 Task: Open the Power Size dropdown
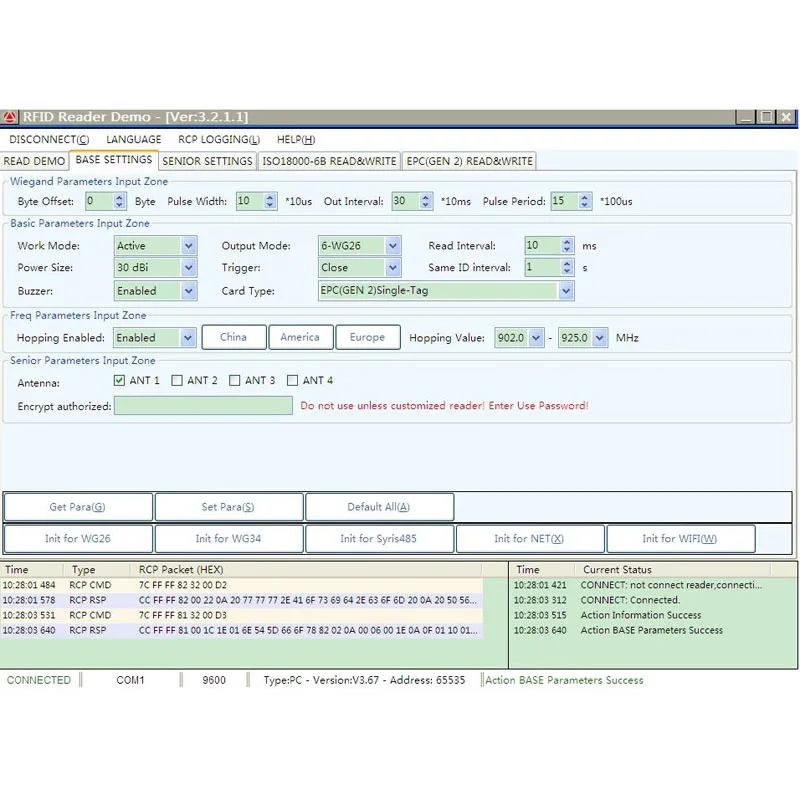coord(188,268)
